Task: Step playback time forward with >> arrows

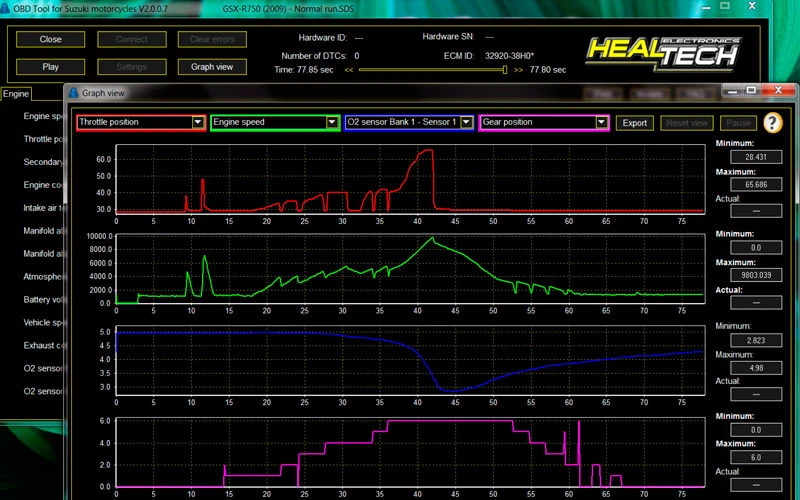Action: pos(518,70)
